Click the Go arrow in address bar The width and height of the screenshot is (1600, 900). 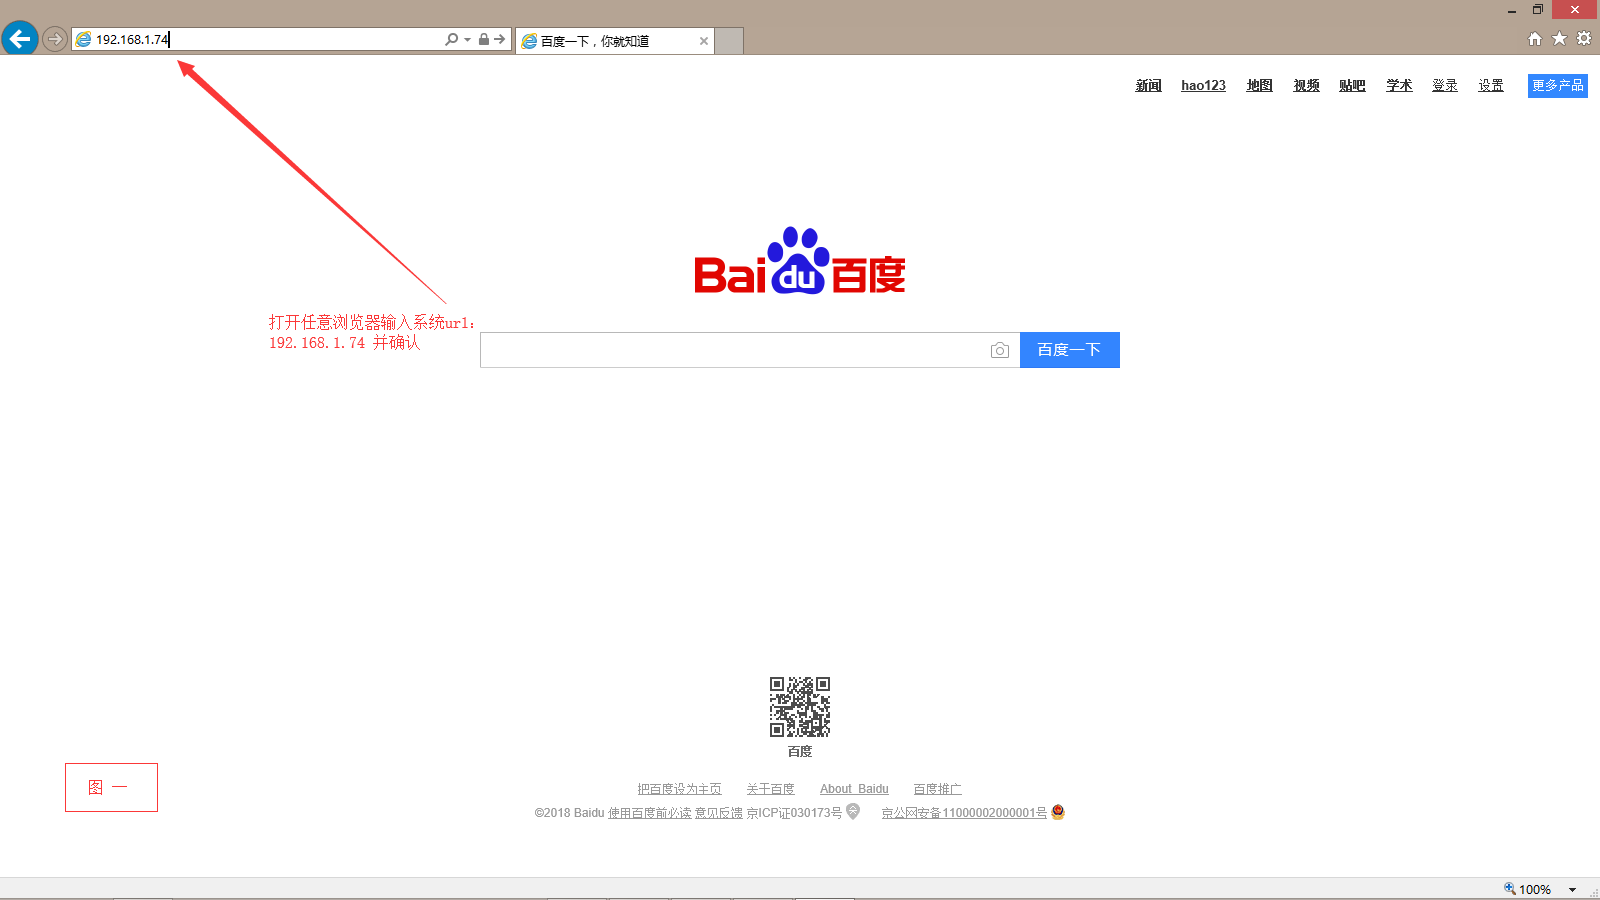pyautogui.click(x=499, y=39)
